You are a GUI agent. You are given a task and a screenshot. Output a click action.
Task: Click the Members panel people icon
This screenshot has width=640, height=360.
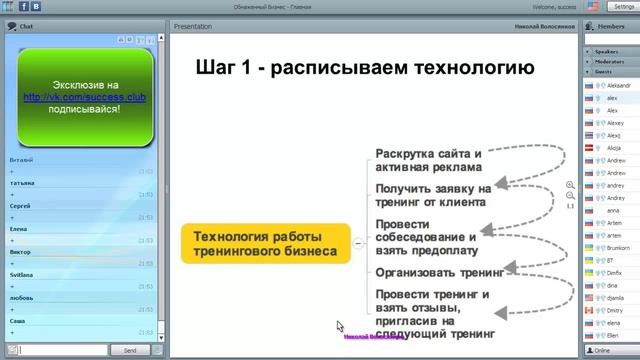(589, 27)
